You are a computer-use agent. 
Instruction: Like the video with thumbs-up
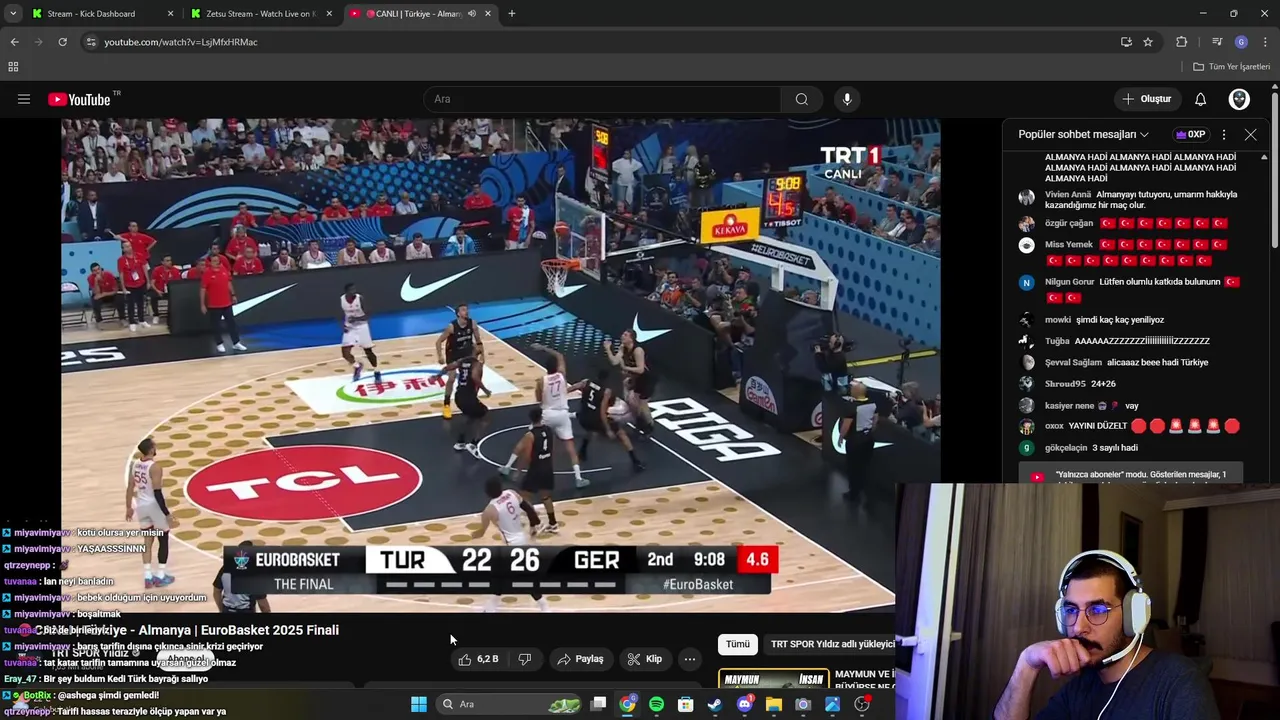(x=478, y=659)
